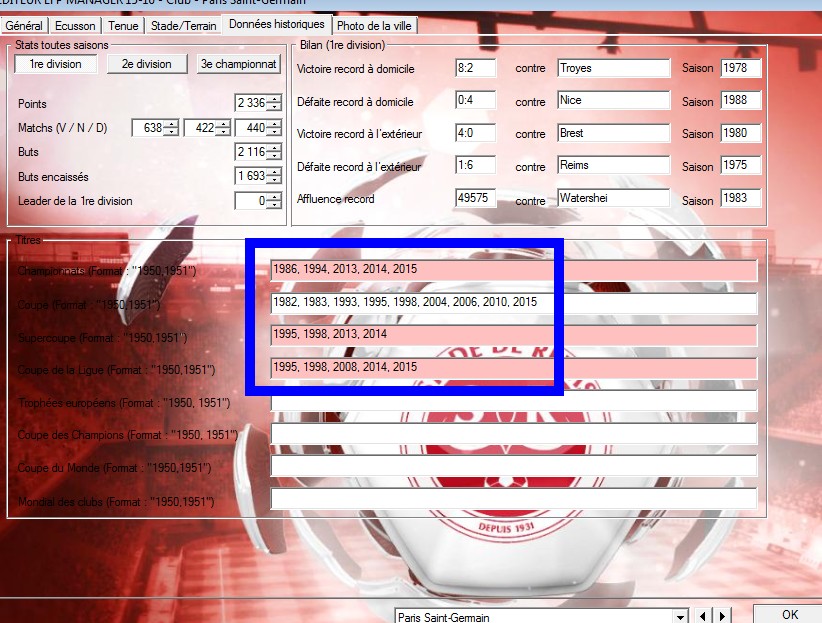Image resolution: width=822 pixels, height=623 pixels.
Task: Edit Défaite record à l'extérieur score field
Action: (x=475, y=166)
